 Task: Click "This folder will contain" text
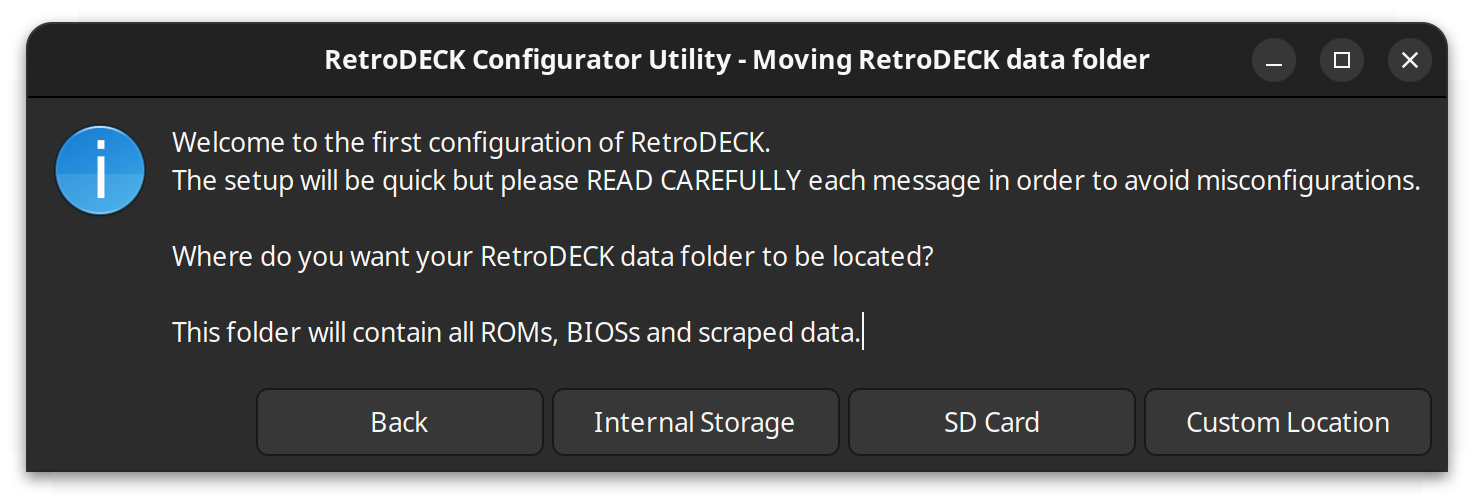(306, 333)
